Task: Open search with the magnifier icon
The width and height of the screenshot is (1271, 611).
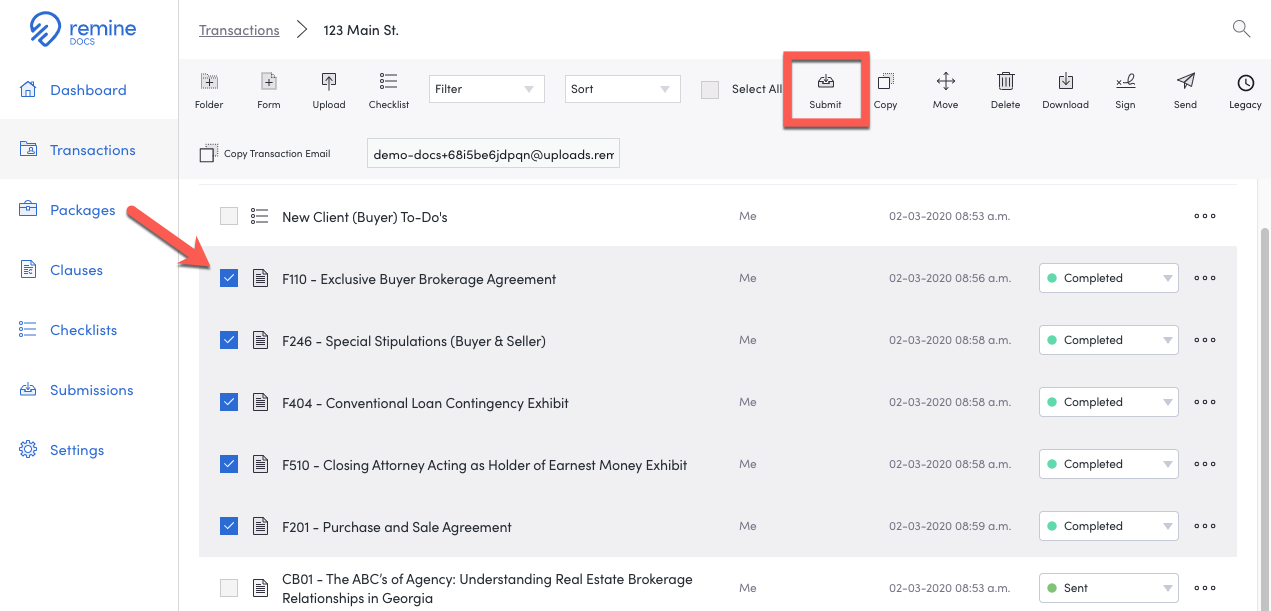Action: [x=1241, y=29]
